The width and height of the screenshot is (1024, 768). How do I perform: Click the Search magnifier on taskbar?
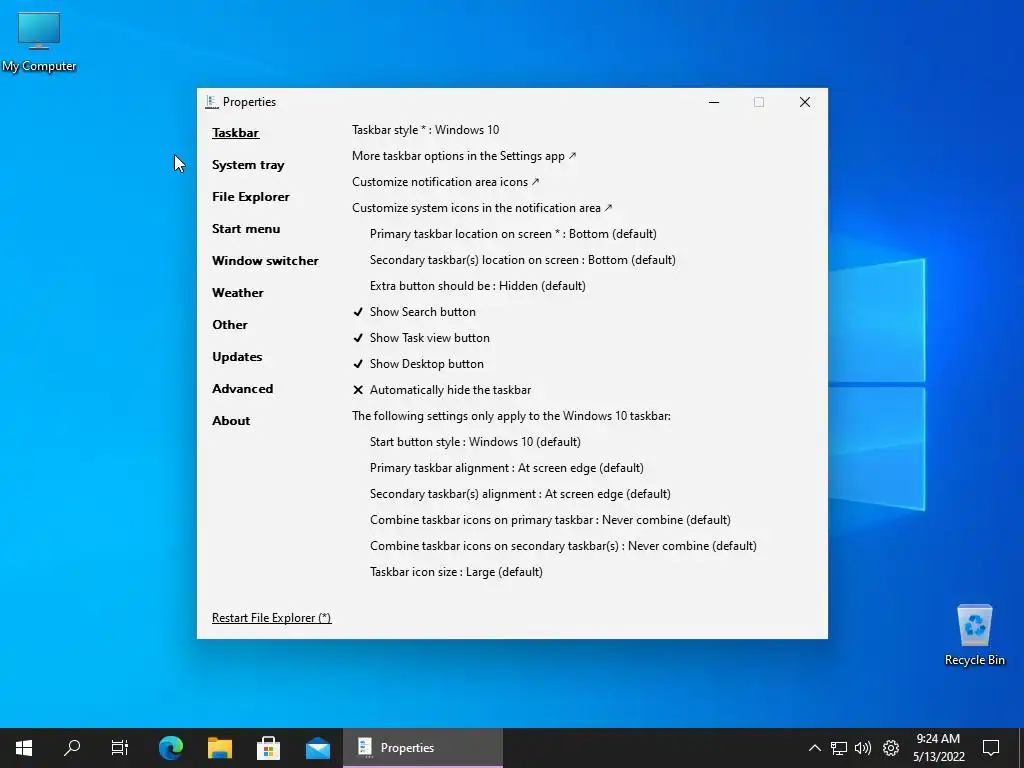[72, 748]
